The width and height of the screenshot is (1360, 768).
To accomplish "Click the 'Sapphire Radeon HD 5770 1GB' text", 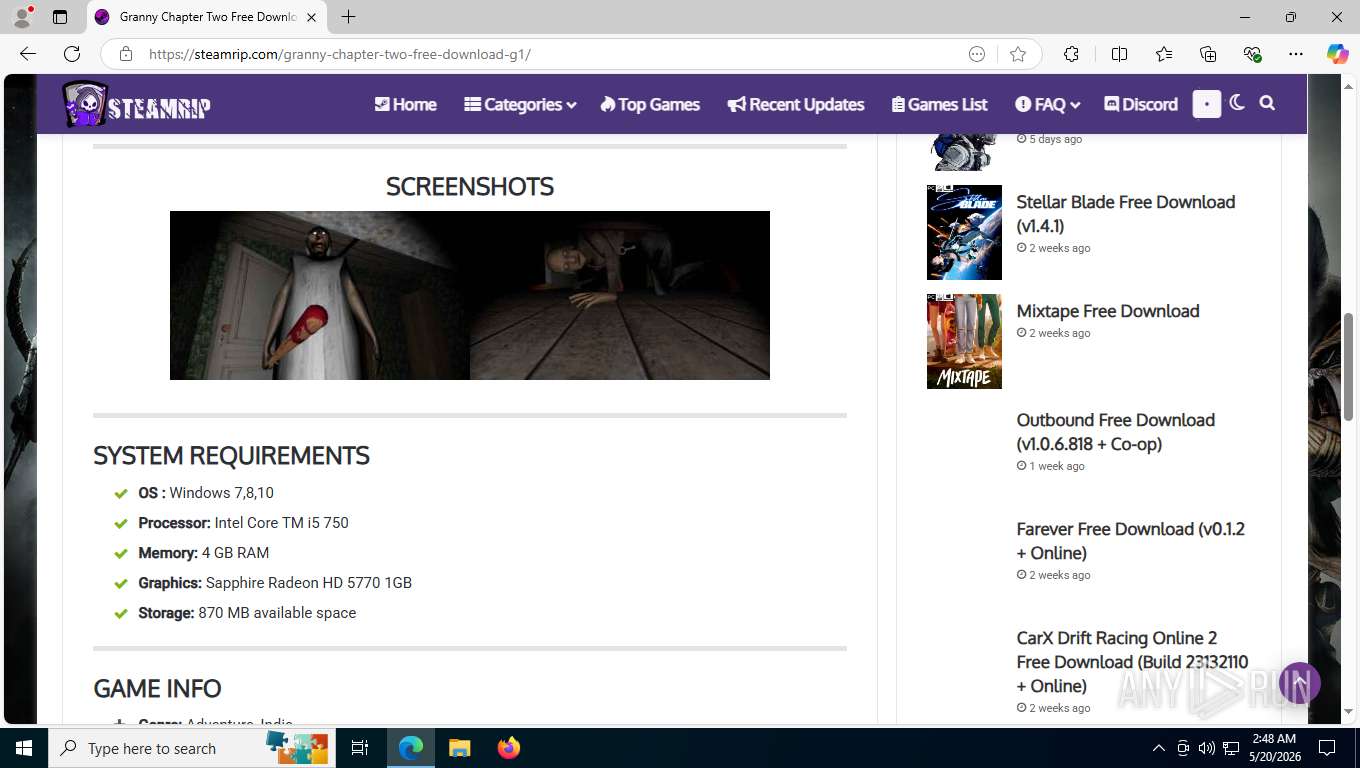I will click(309, 583).
